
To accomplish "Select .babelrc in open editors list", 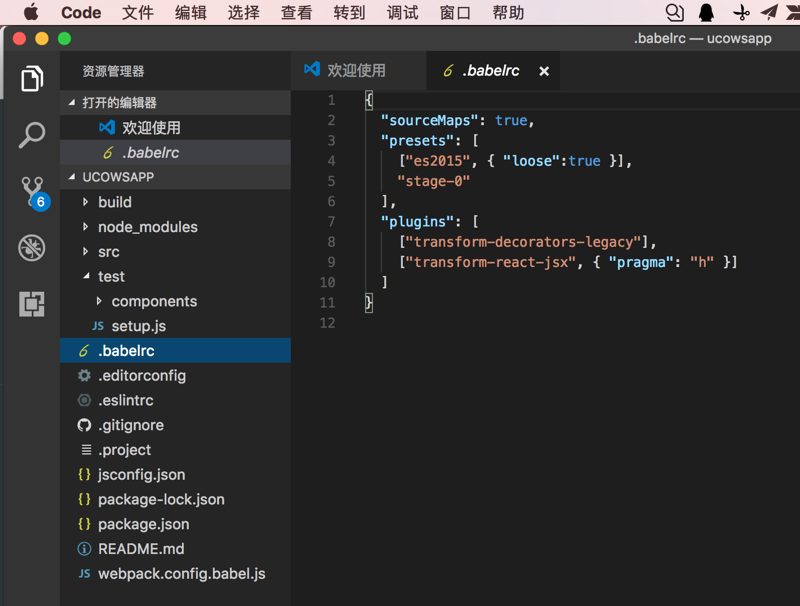I will (x=176, y=153).
